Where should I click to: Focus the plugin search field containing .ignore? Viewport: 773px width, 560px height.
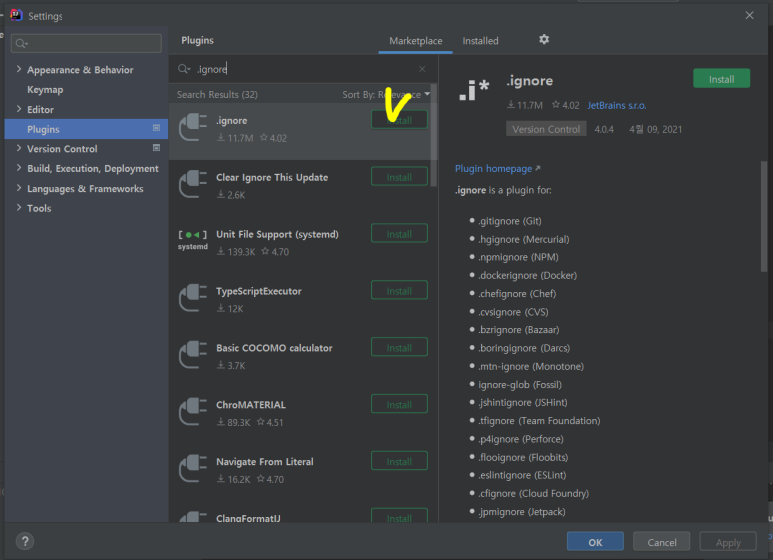click(x=303, y=69)
